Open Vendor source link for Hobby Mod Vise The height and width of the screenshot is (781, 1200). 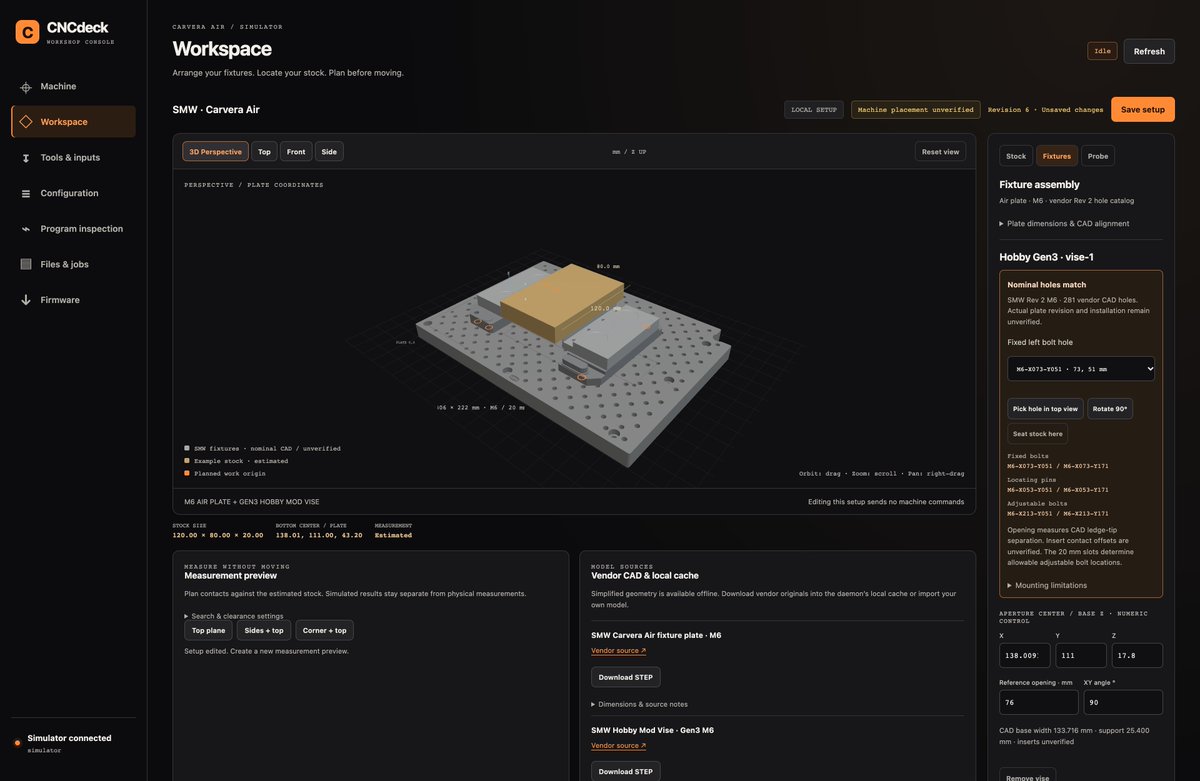[x=618, y=746]
